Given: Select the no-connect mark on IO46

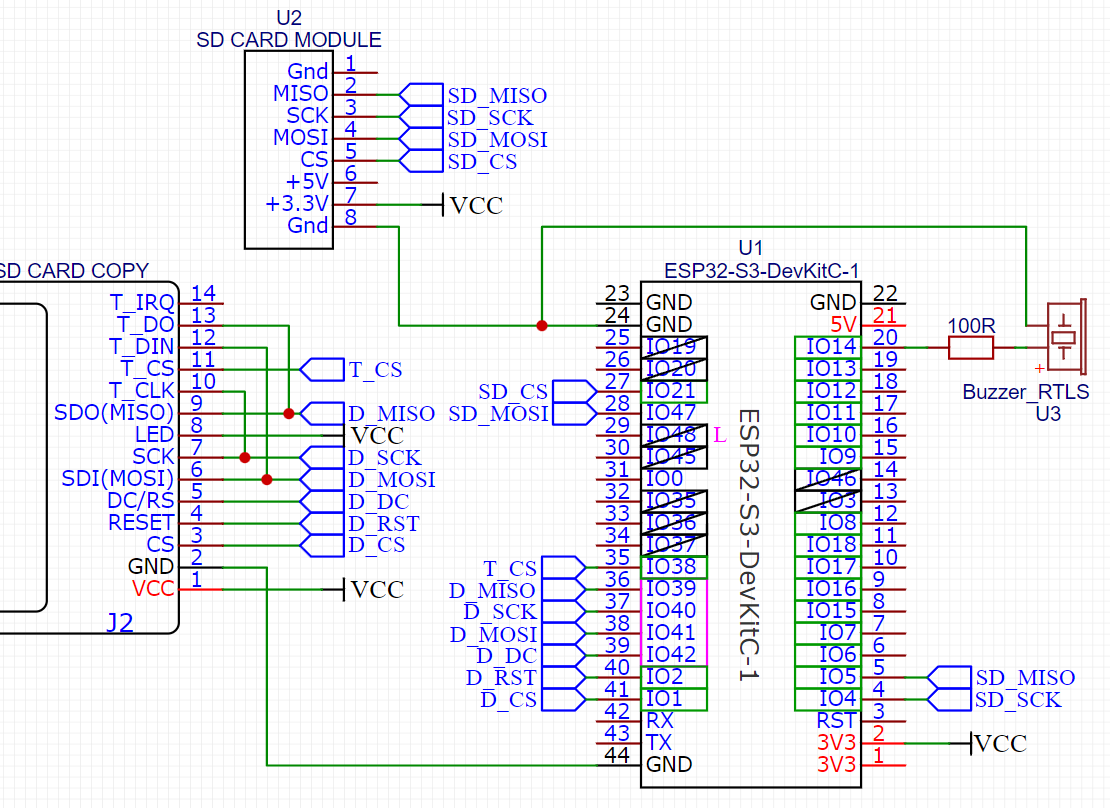Looking at the screenshot, I should [x=828, y=479].
